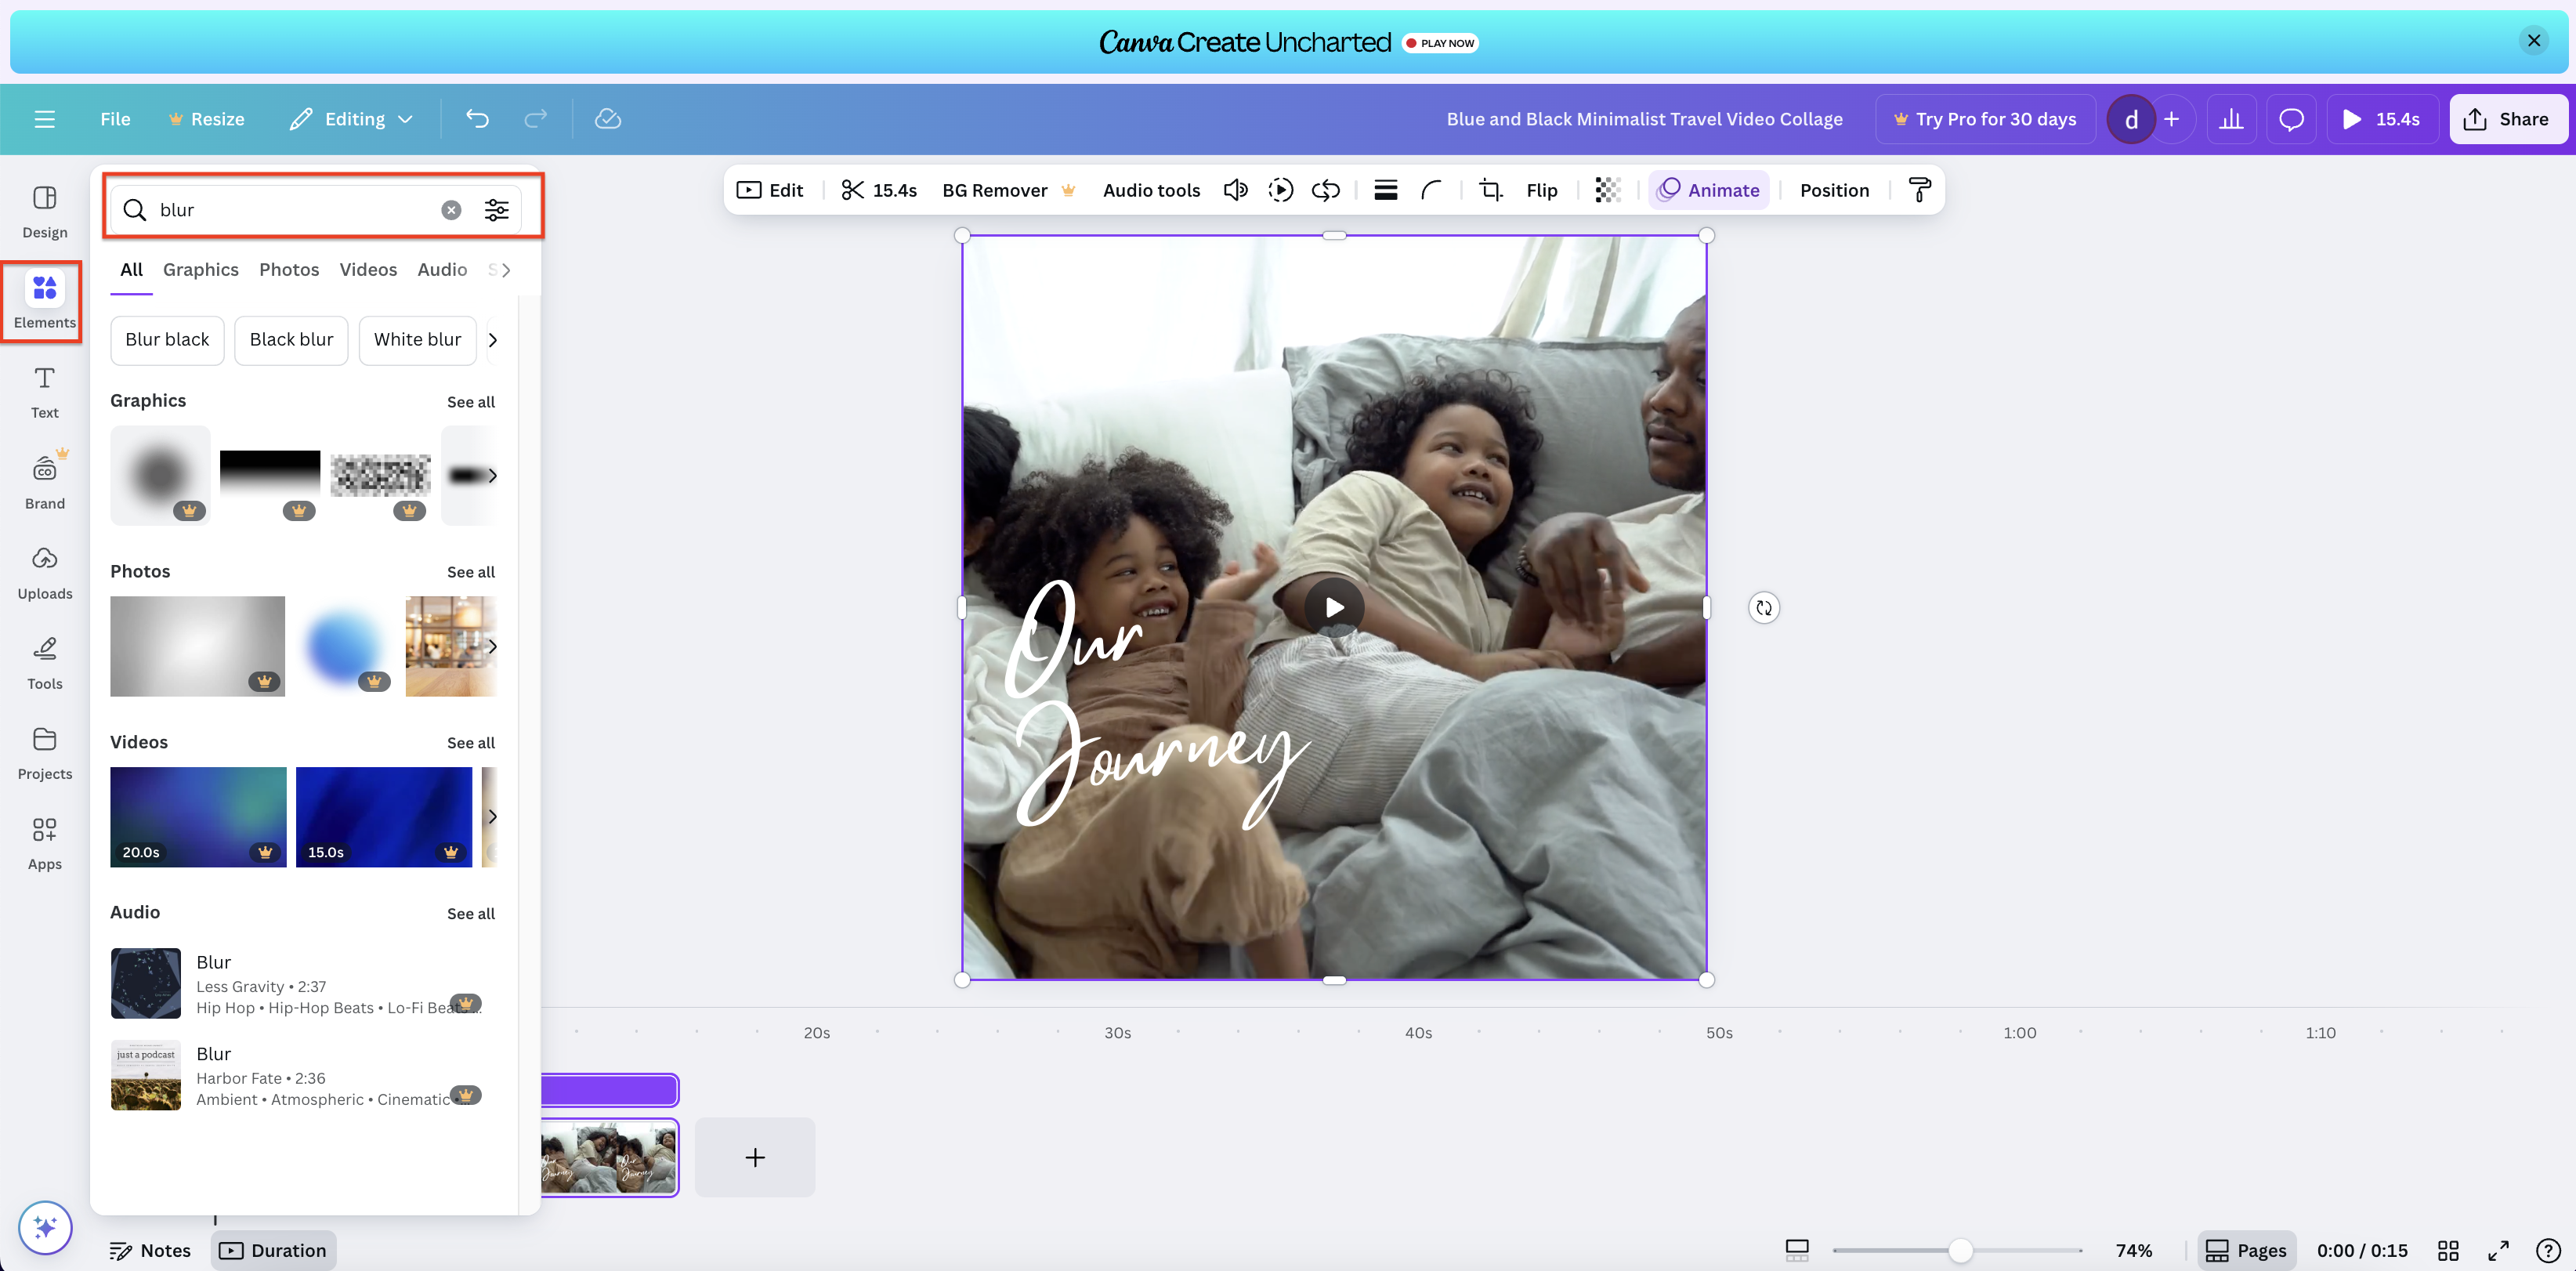
Task: Open the search filters icon
Action: click(x=496, y=210)
